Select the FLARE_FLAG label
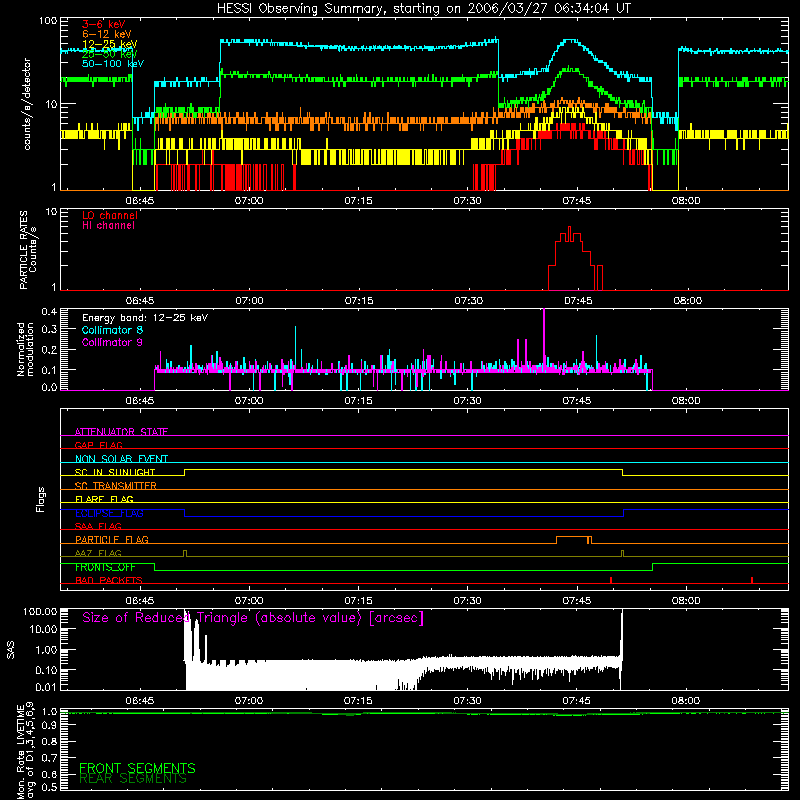 coord(104,499)
